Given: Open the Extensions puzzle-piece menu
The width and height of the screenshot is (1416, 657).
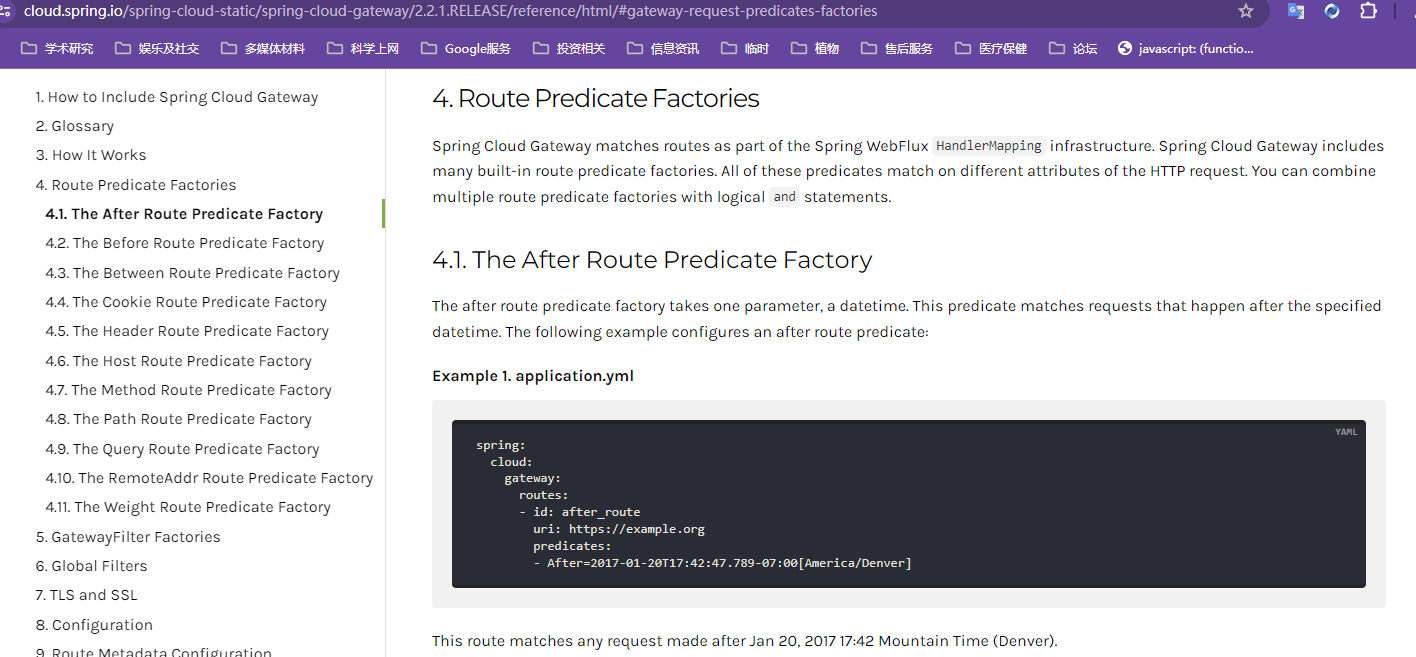Looking at the screenshot, I should tap(1369, 11).
